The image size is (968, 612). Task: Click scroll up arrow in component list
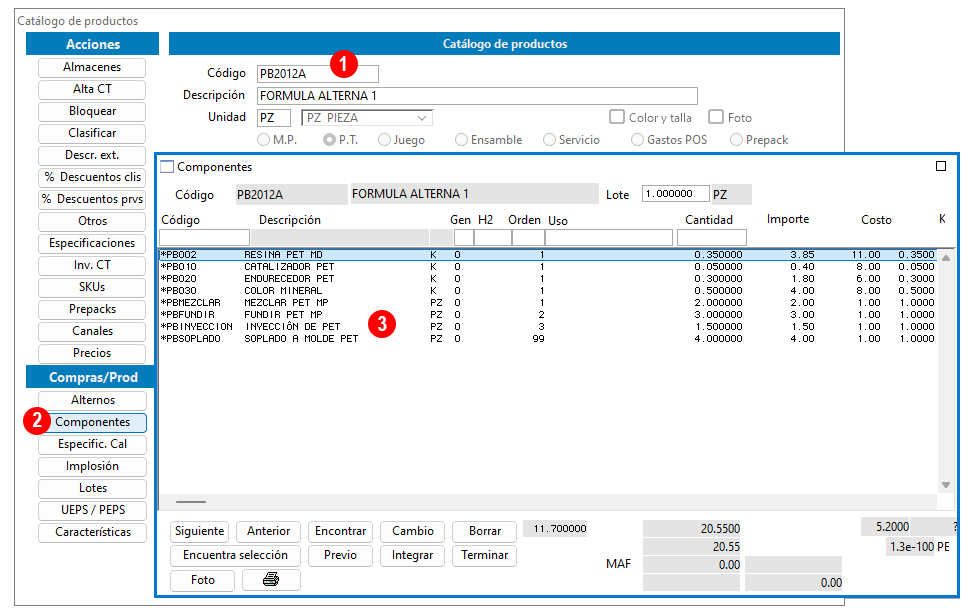pyautogui.click(x=946, y=258)
